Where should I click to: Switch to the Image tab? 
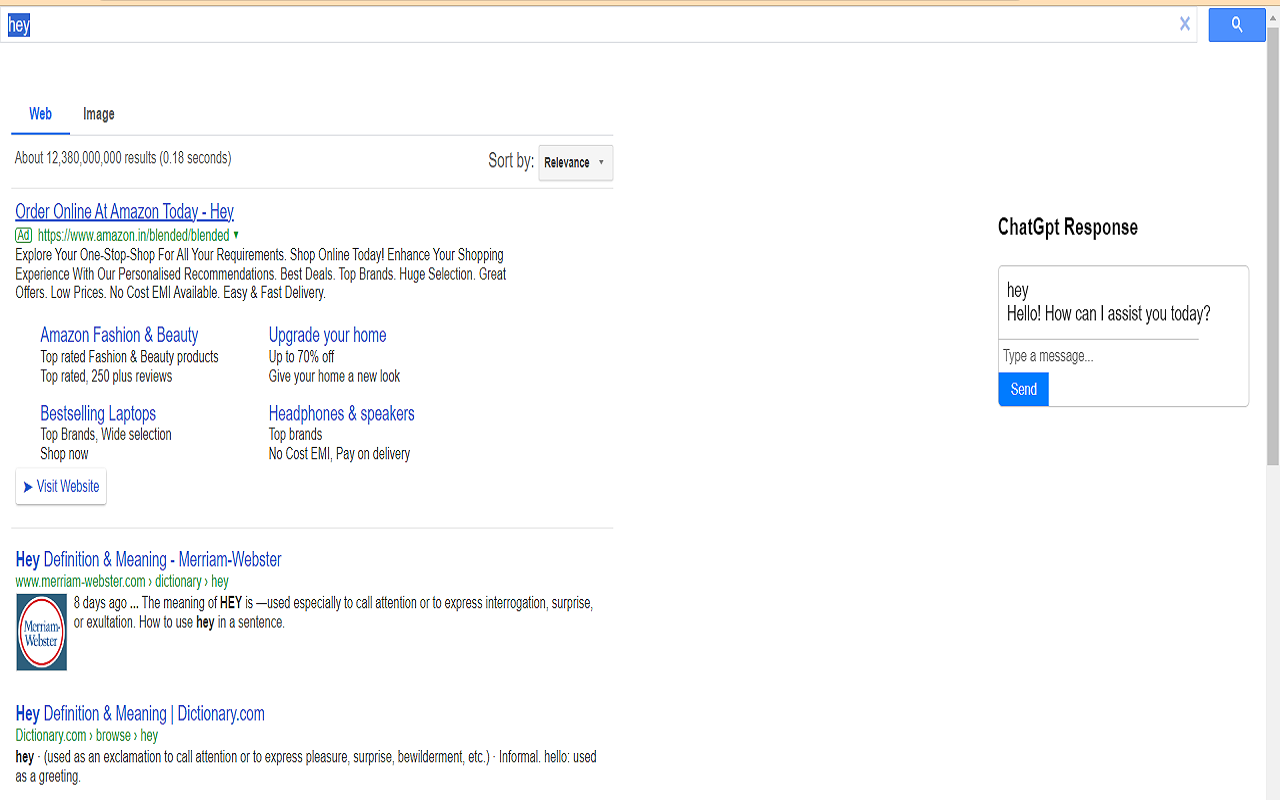coord(98,114)
